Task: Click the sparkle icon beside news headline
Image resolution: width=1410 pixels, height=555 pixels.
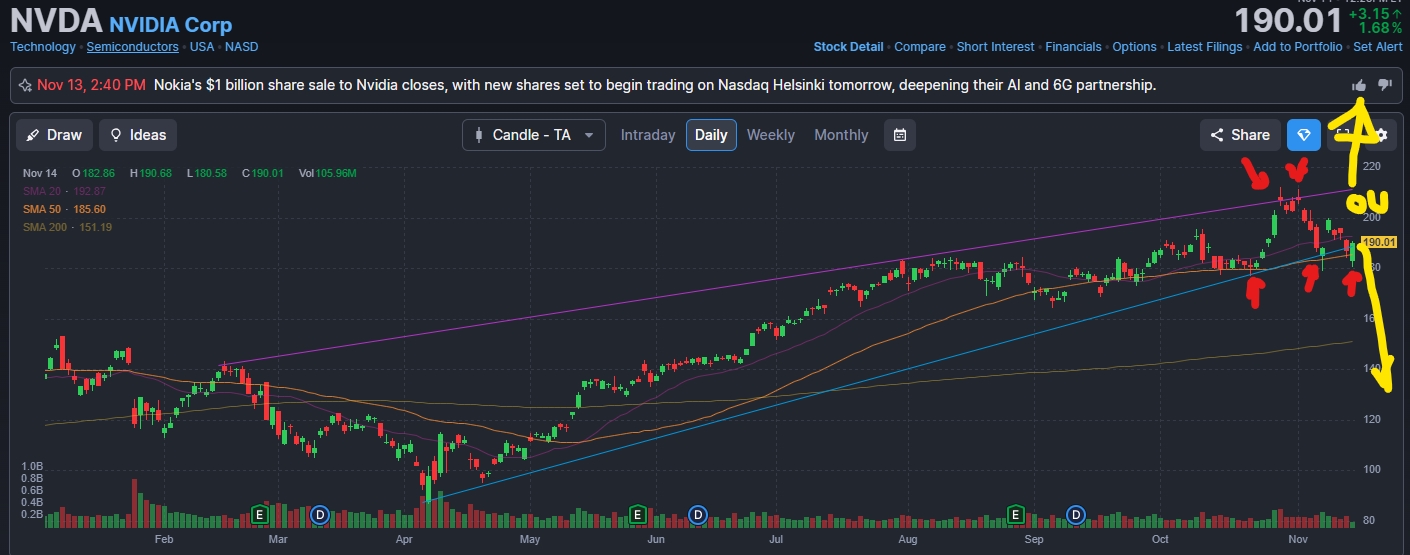Action: (x=25, y=86)
